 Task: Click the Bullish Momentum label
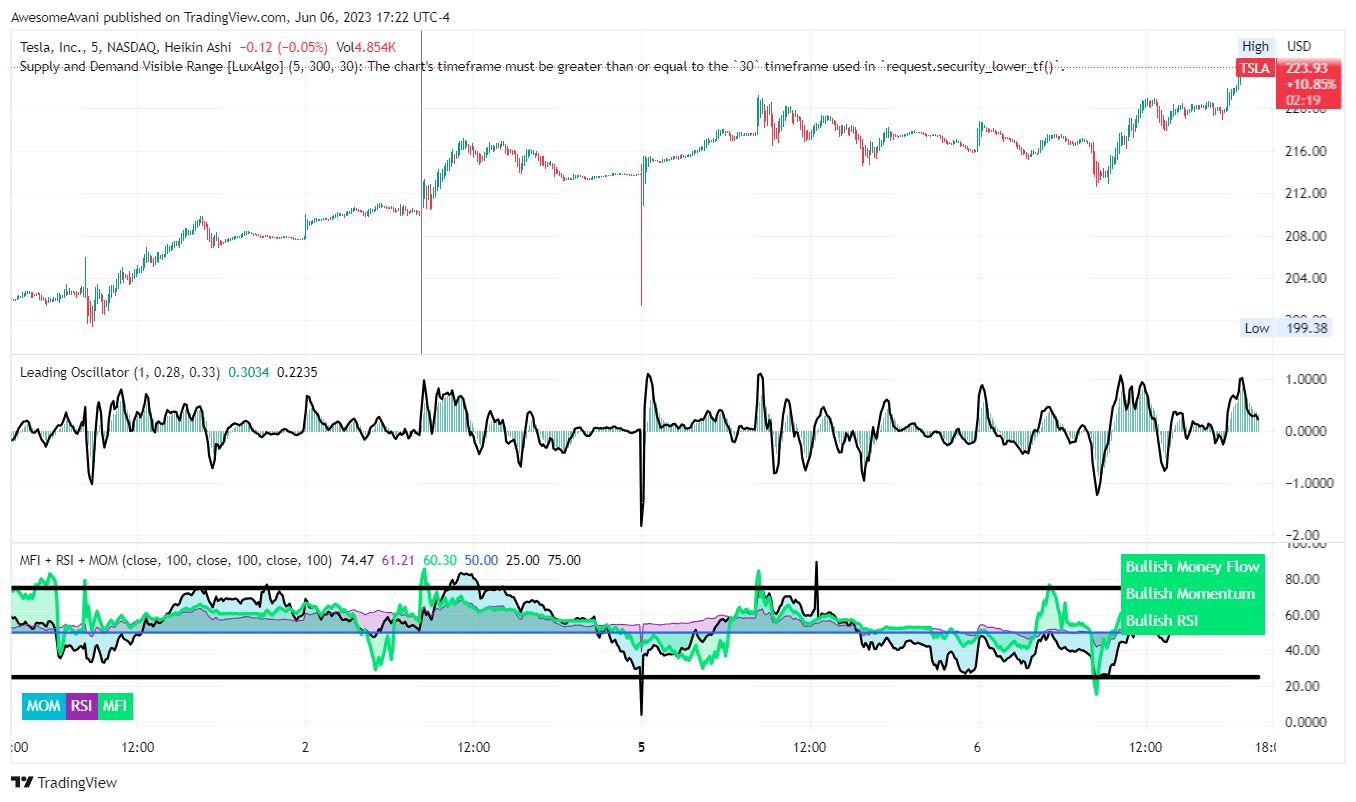[1192, 594]
